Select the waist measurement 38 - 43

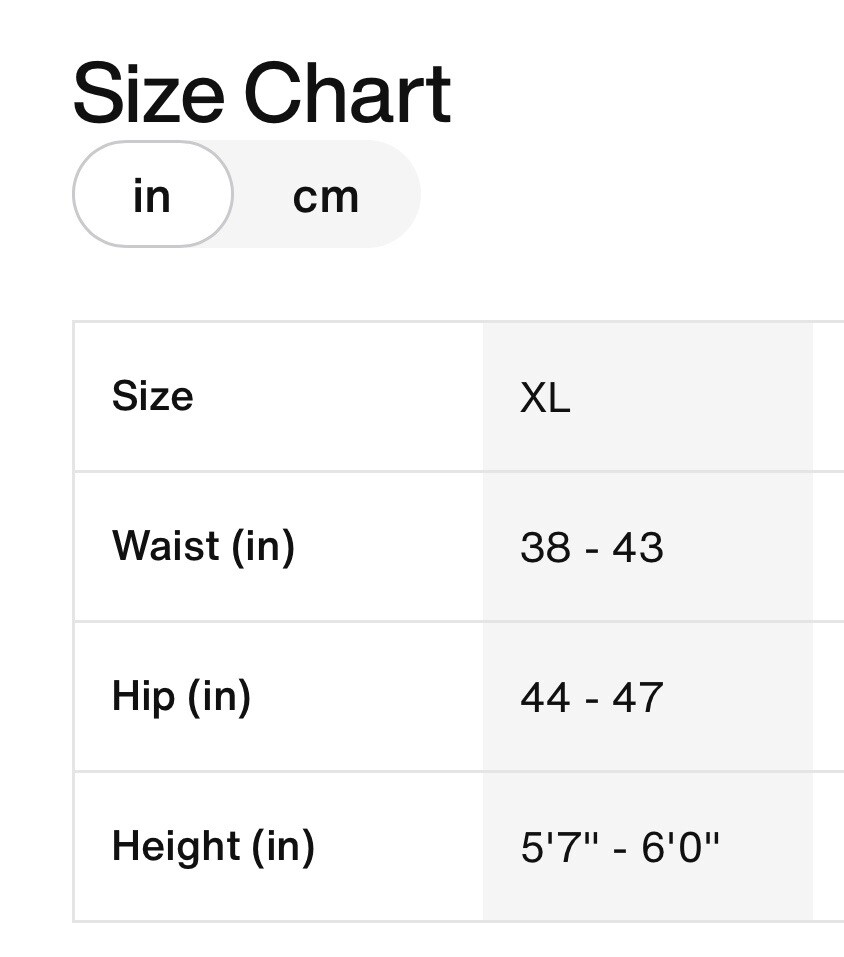(x=594, y=546)
